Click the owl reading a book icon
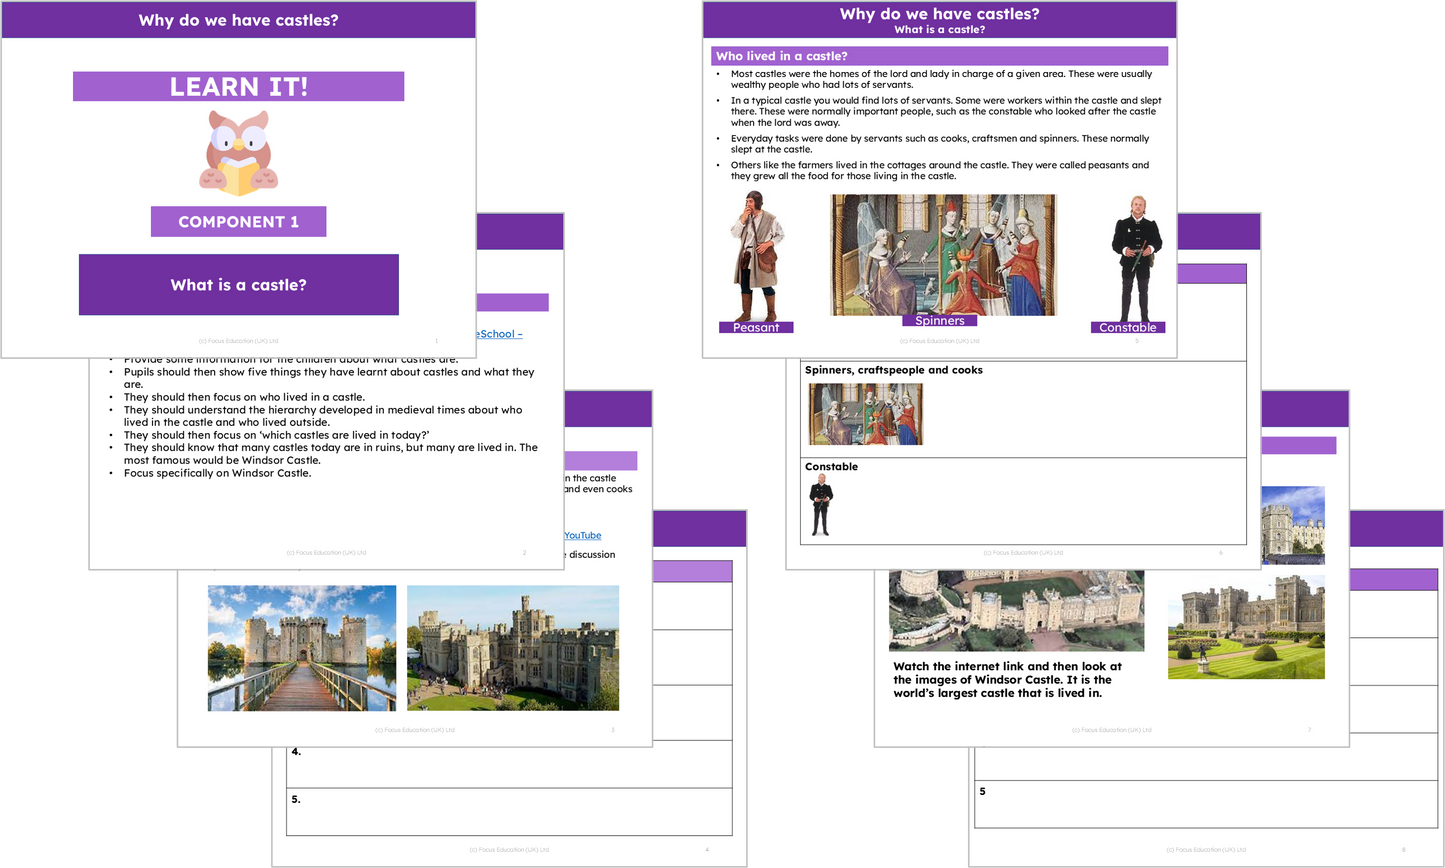 [x=238, y=153]
